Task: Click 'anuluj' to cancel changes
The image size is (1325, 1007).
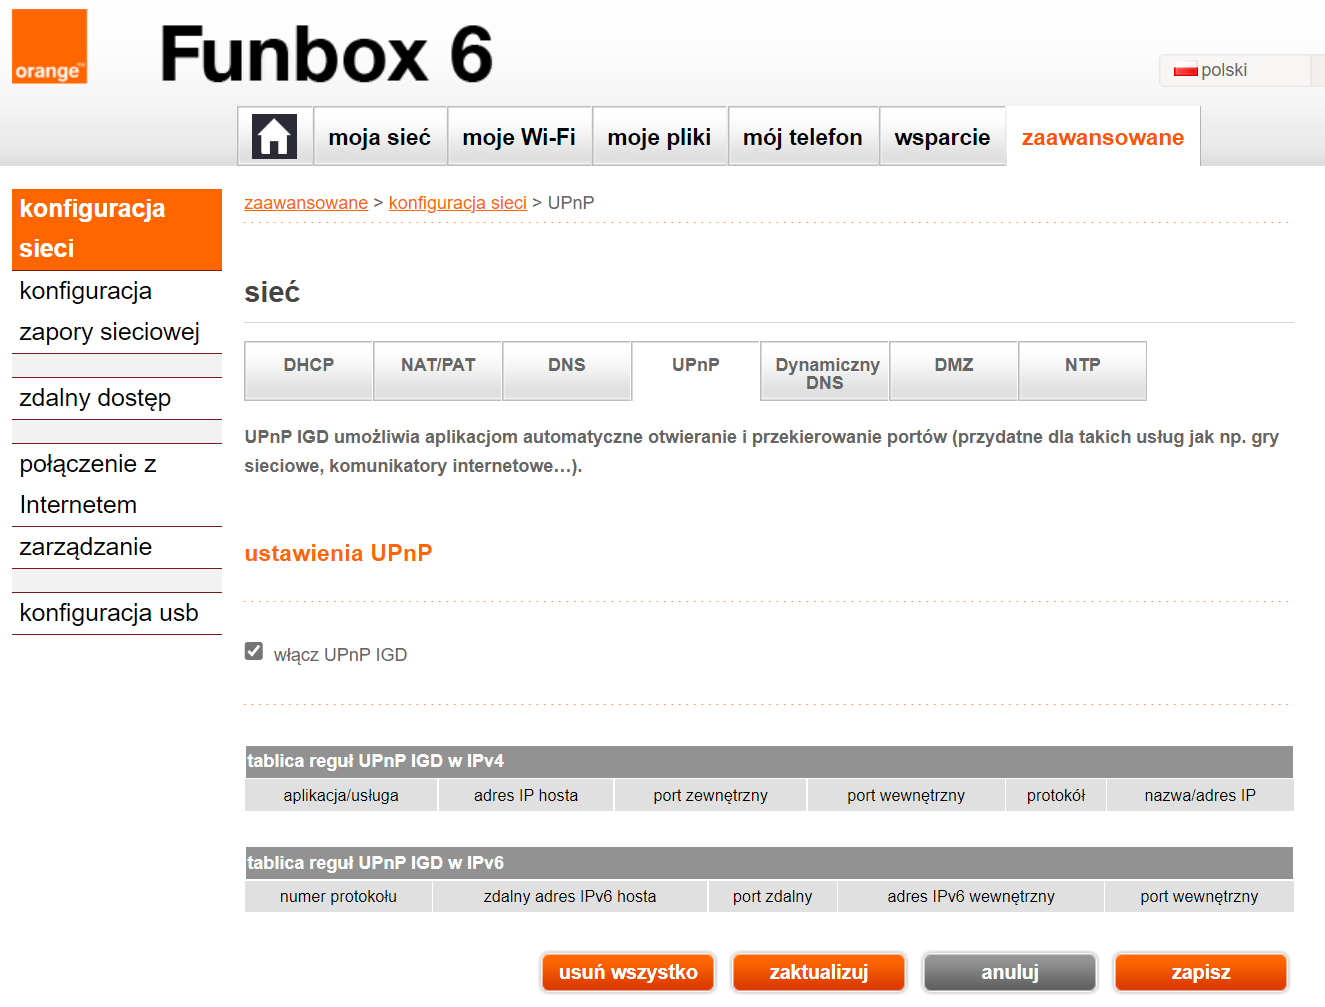Action: [x=1009, y=971]
